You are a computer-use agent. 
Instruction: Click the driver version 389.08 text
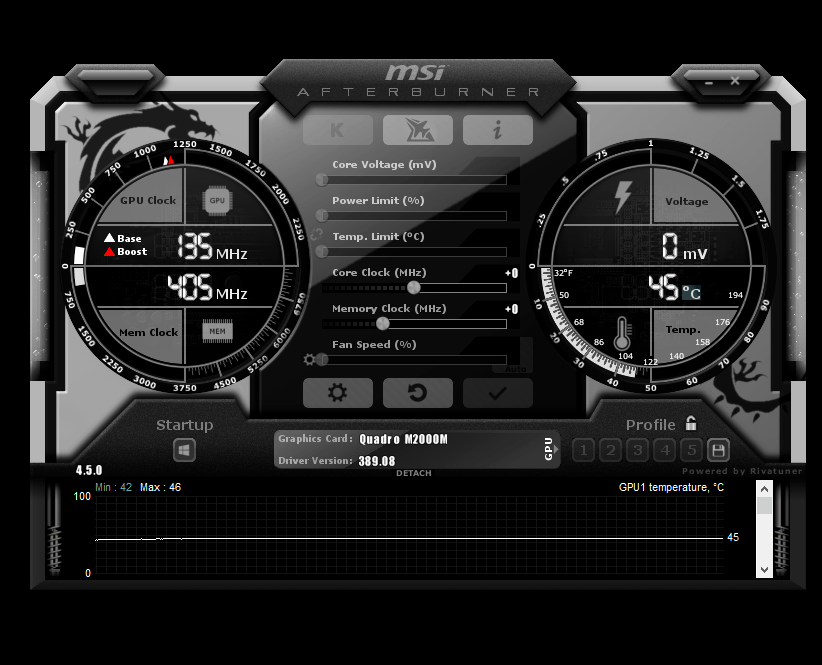click(377, 461)
